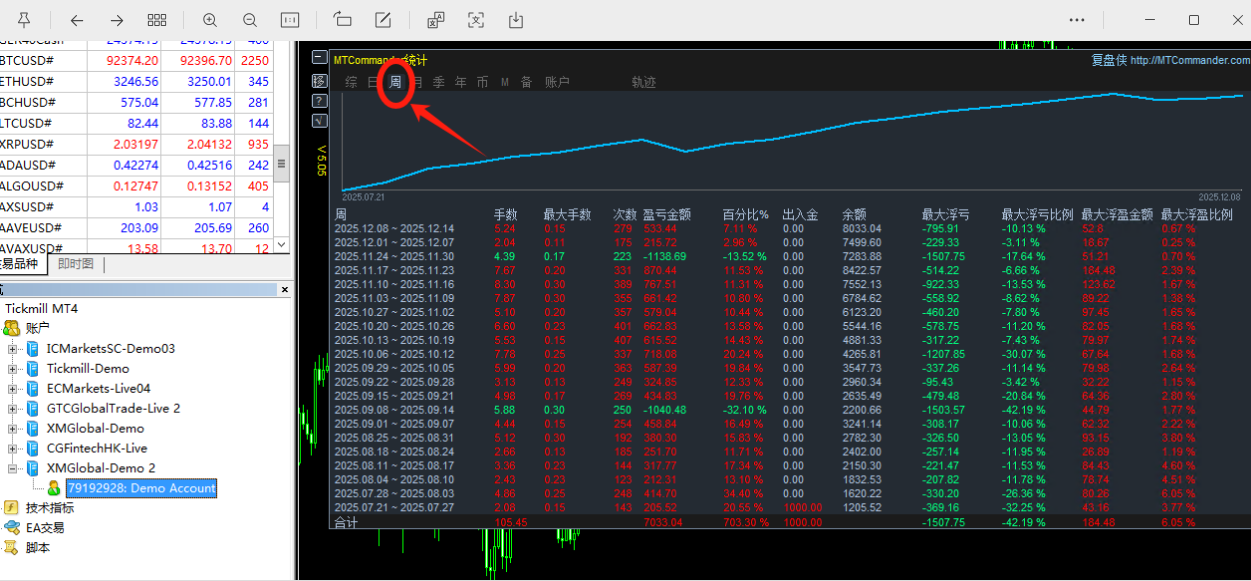1251x581 pixels.
Task: Switch to the 年 yearly tab
Action: (460, 82)
